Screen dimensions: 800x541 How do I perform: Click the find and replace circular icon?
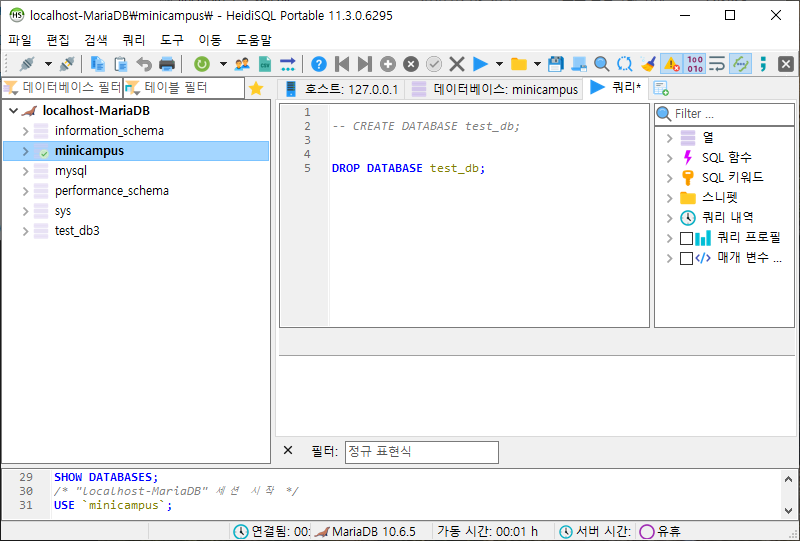pos(624,64)
